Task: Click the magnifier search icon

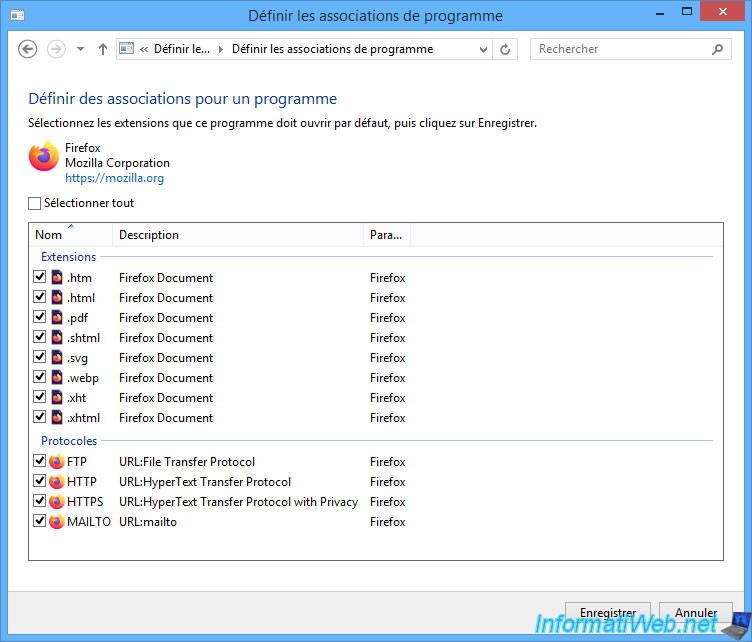Action: 717,49
